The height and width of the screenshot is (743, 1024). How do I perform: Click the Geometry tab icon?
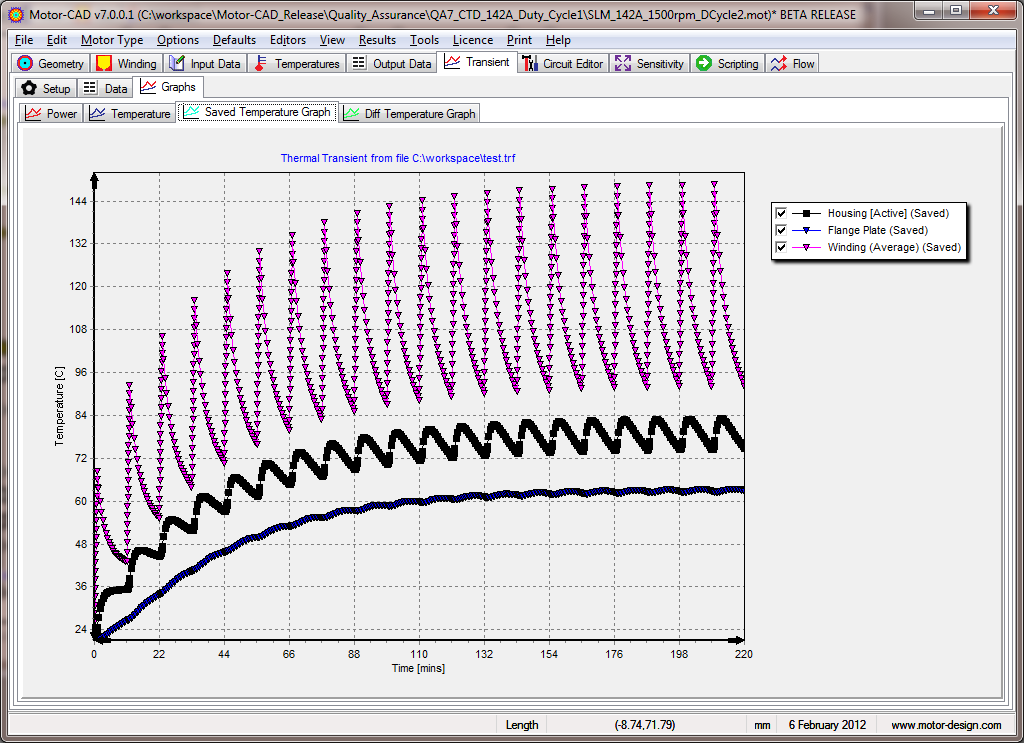(x=25, y=63)
